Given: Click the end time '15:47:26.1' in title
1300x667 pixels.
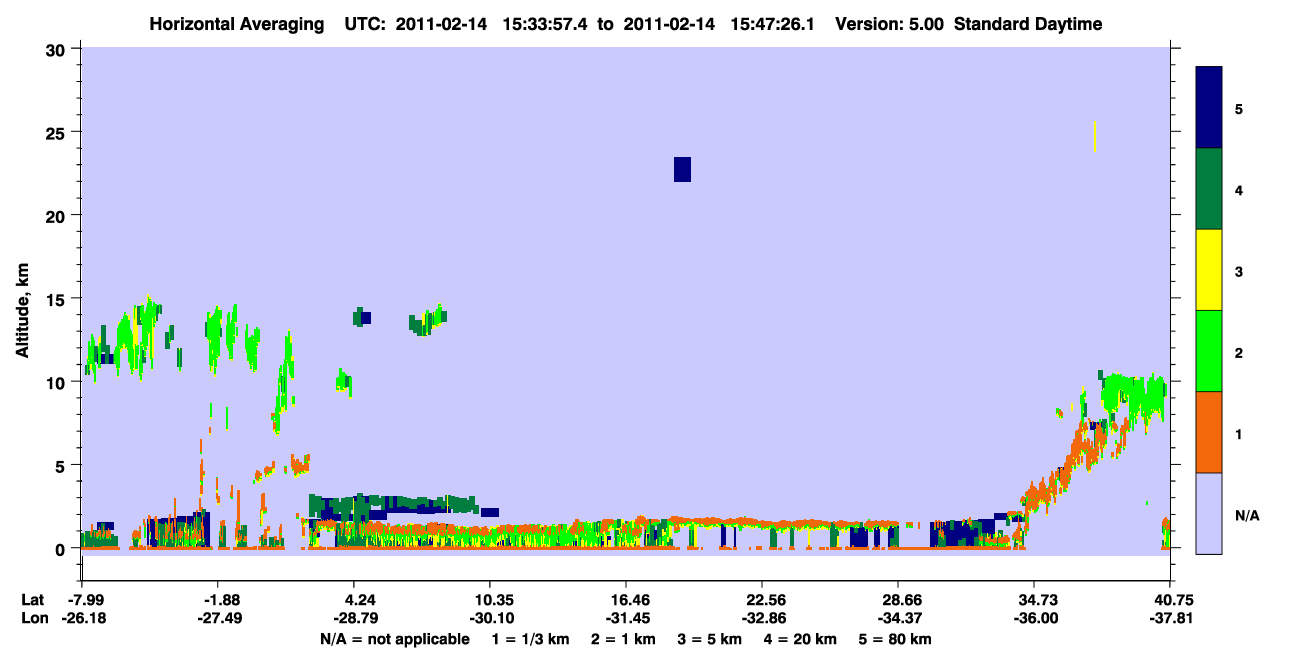Looking at the screenshot, I should pos(775,24).
